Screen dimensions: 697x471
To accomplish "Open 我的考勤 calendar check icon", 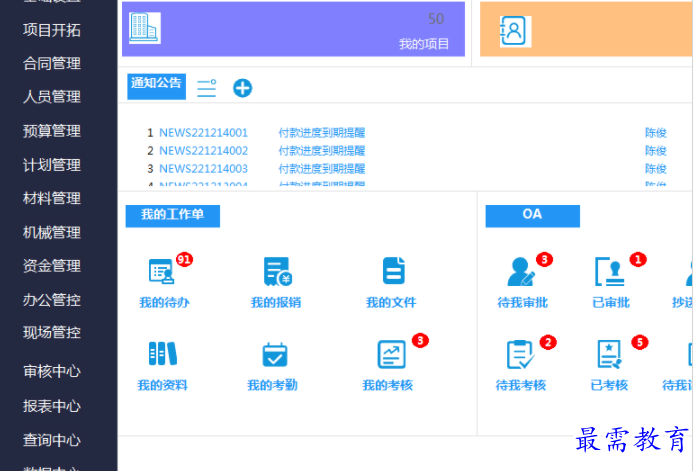I will 275,355.
